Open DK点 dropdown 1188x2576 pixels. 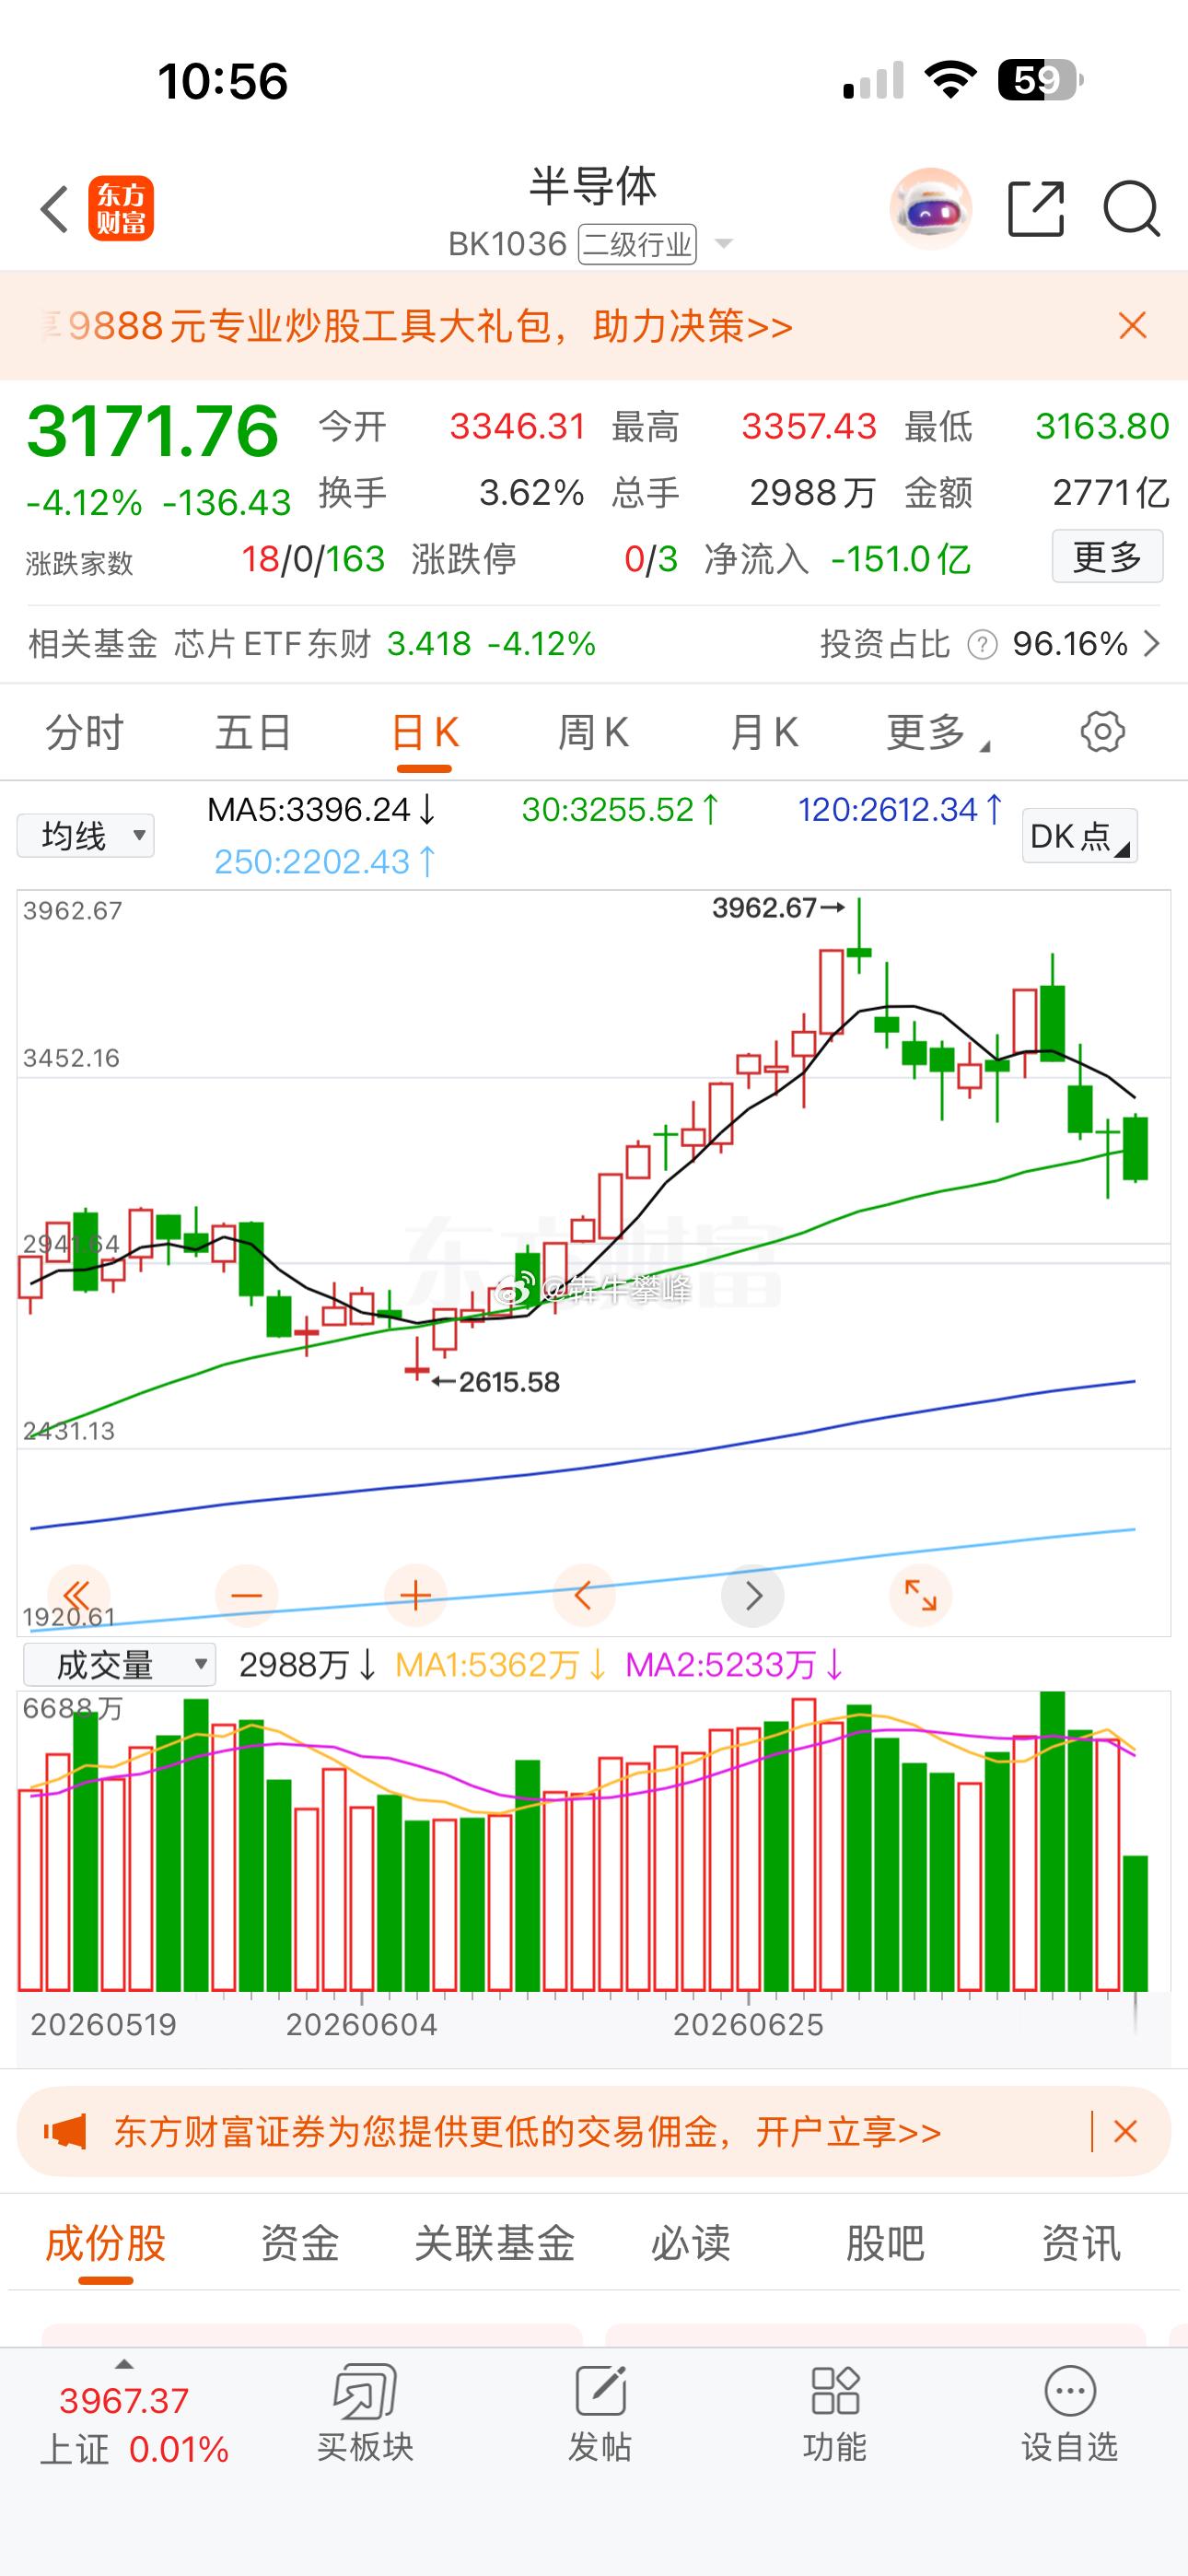(1079, 836)
